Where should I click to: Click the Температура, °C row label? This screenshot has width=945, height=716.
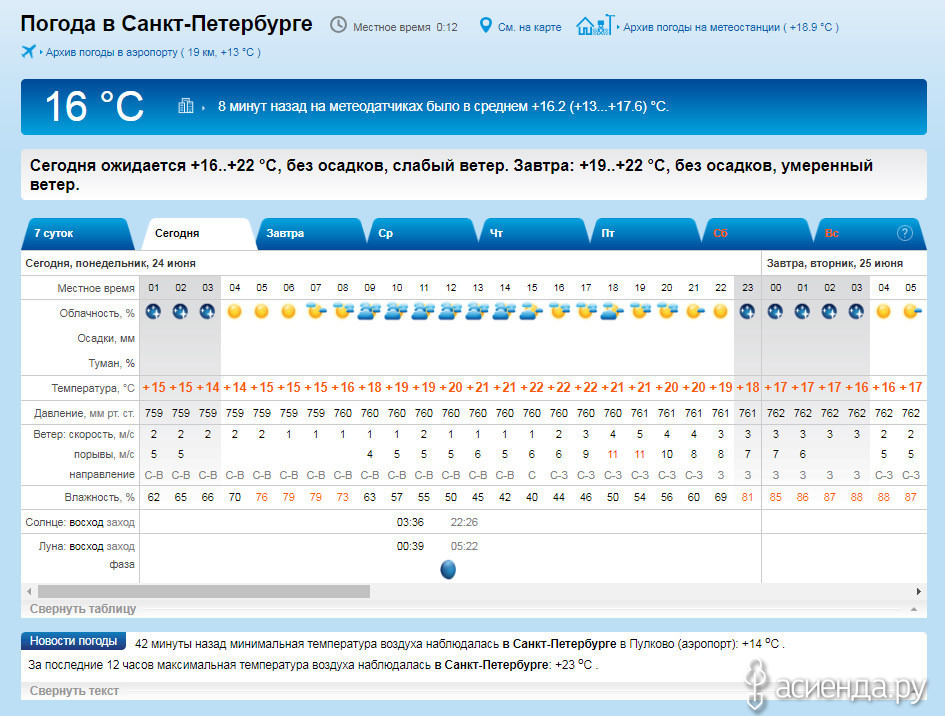coord(93,388)
